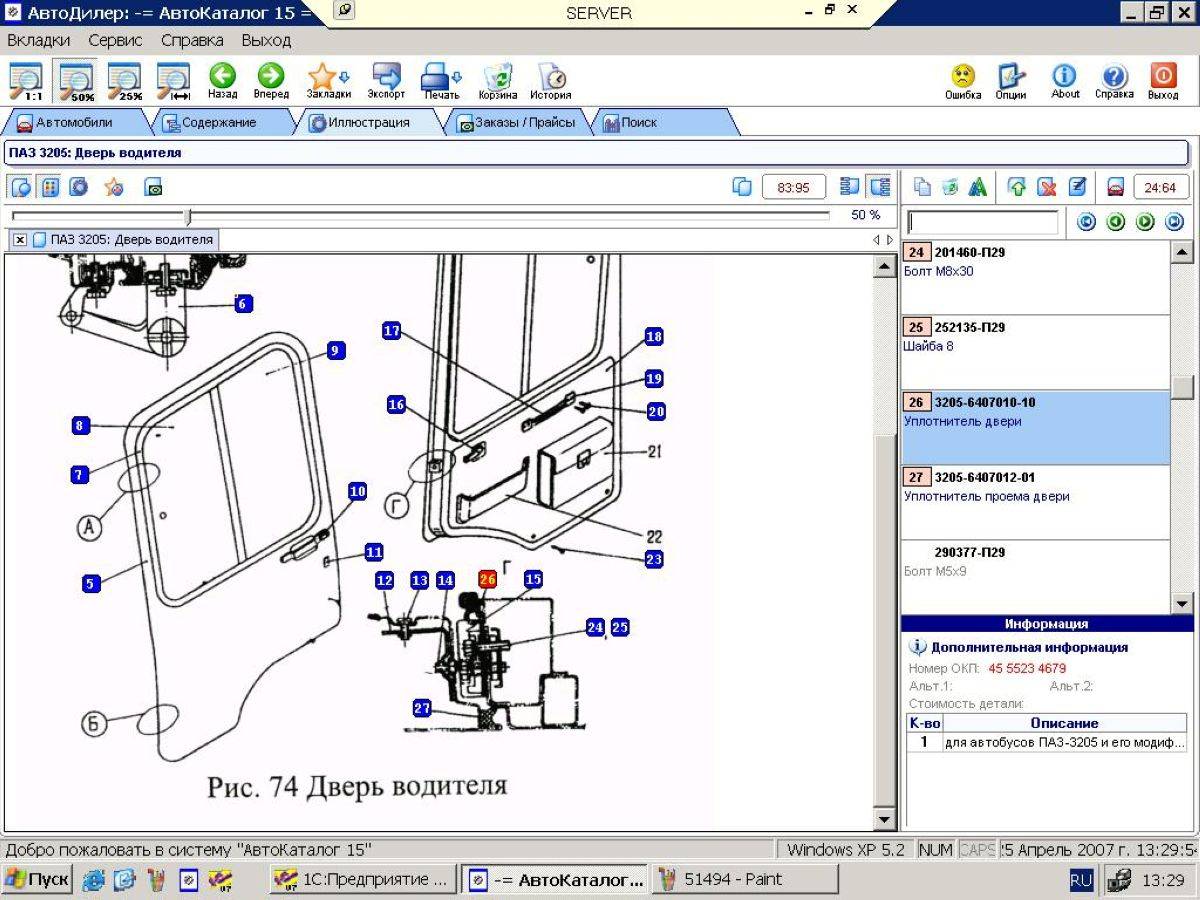Screen dimensions: 1200x900
Task: Move the illustration zoom slider handle
Action: coord(187,216)
